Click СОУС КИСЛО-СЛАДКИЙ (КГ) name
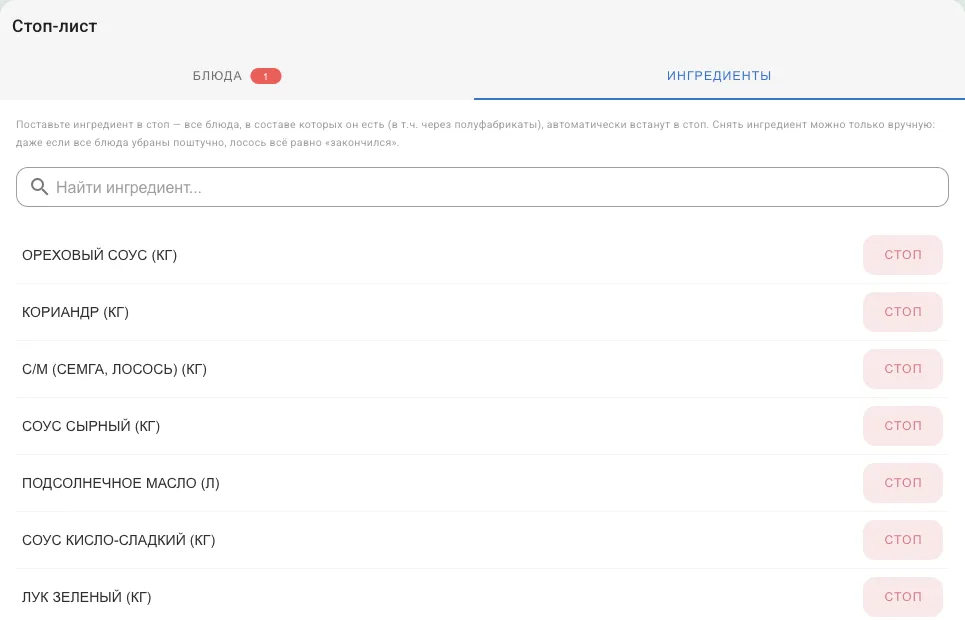965x620 pixels. 119,540
